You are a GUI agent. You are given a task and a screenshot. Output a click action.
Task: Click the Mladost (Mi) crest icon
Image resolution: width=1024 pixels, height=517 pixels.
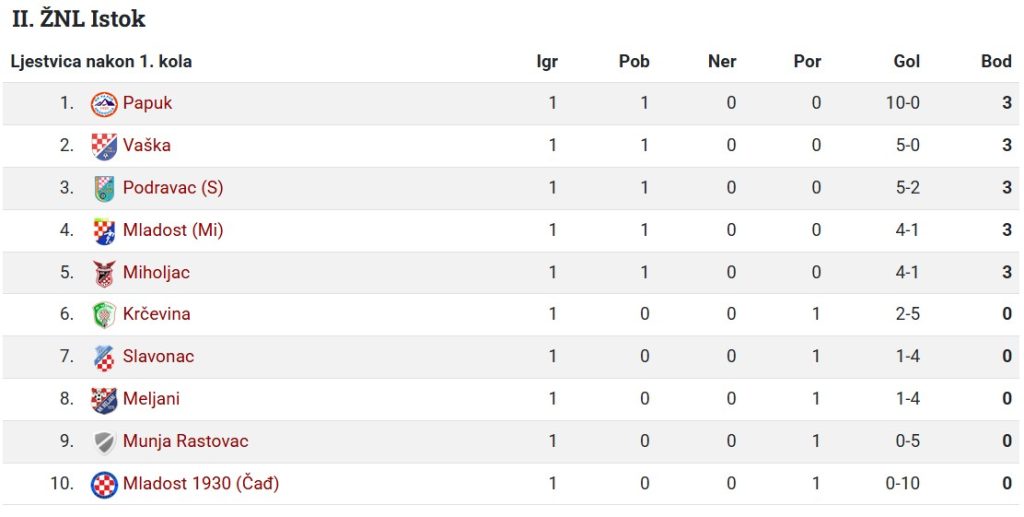[x=104, y=231]
